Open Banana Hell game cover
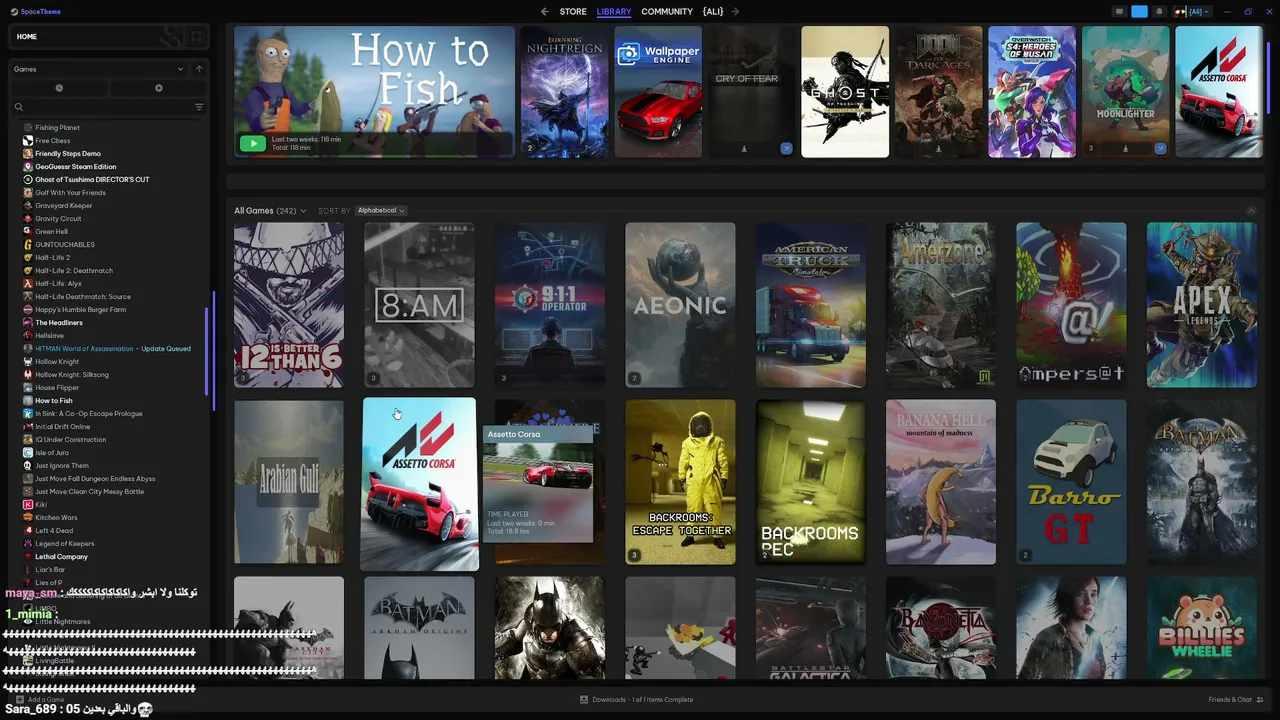1280x720 pixels. [941, 482]
